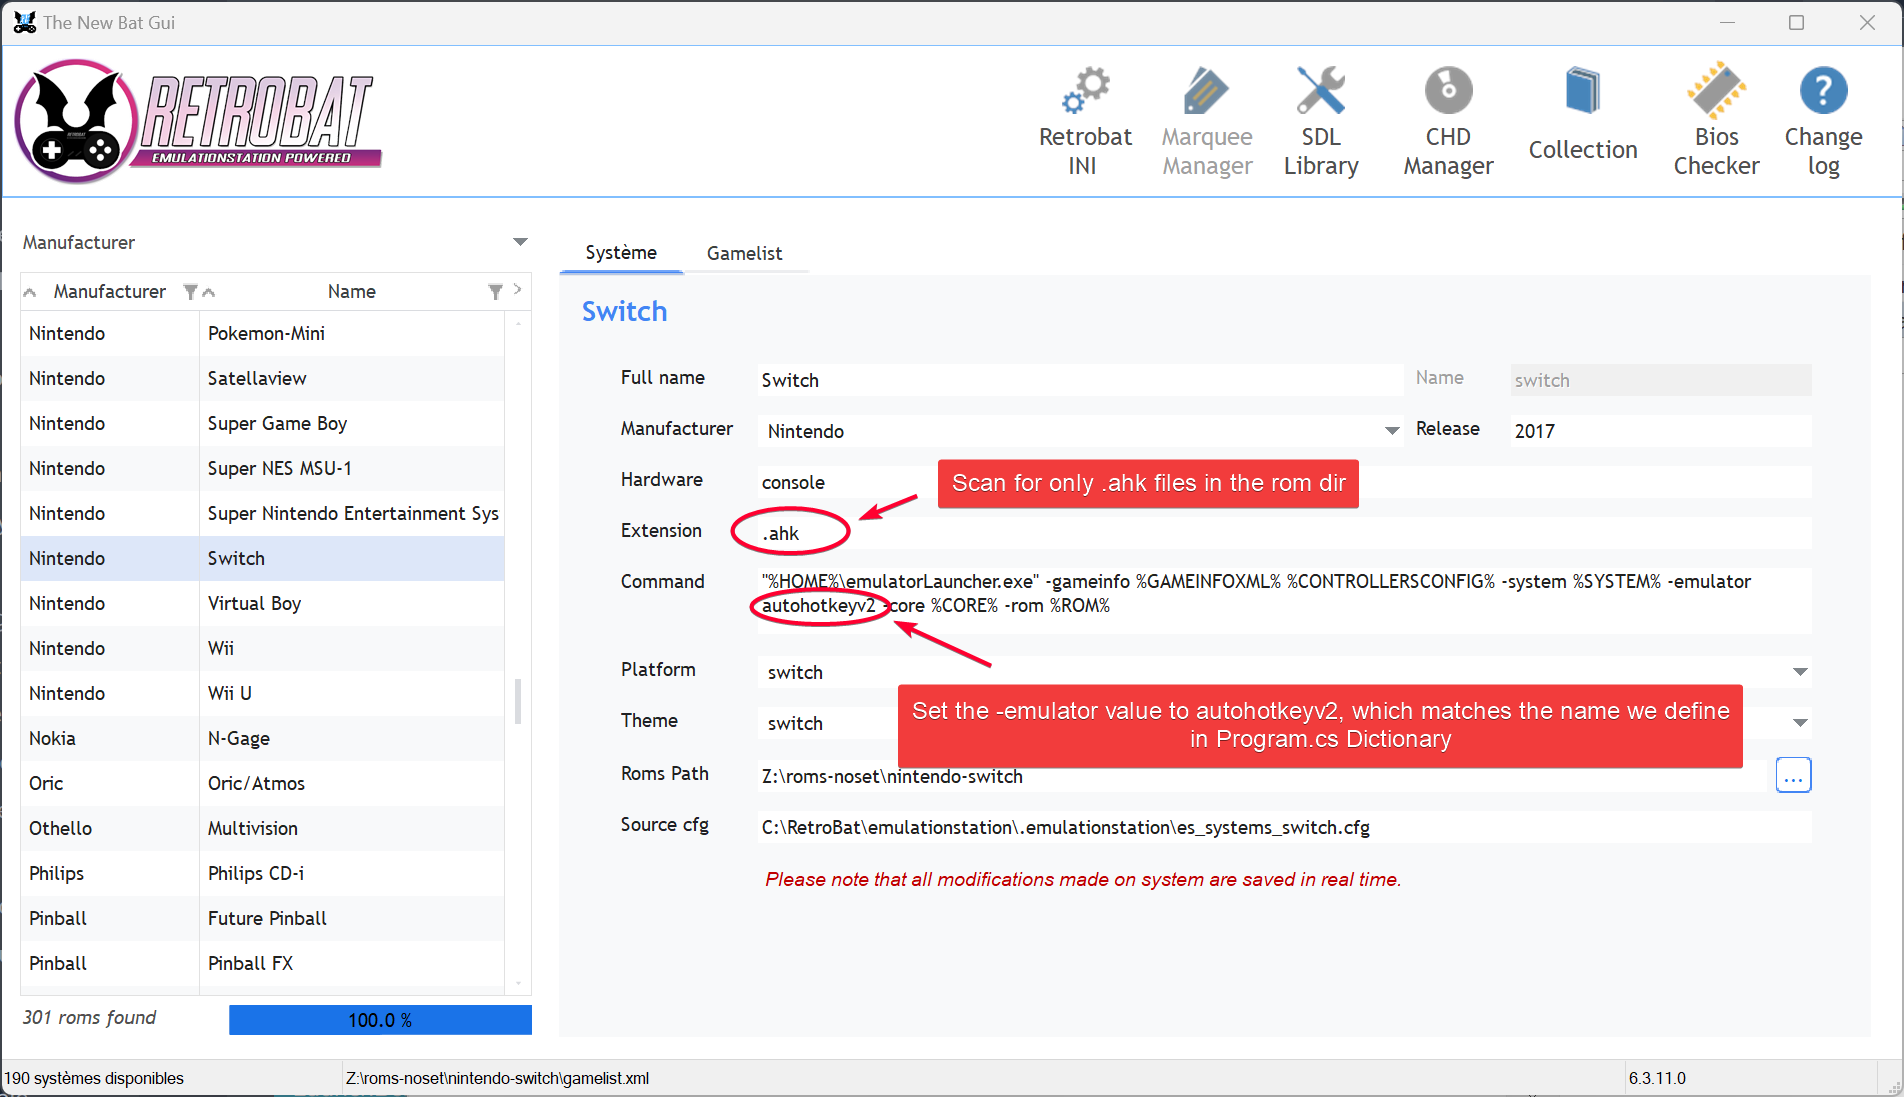The height and width of the screenshot is (1097, 1904).
Task: Open the Retrobat INI editor
Action: [x=1085, y=122]
